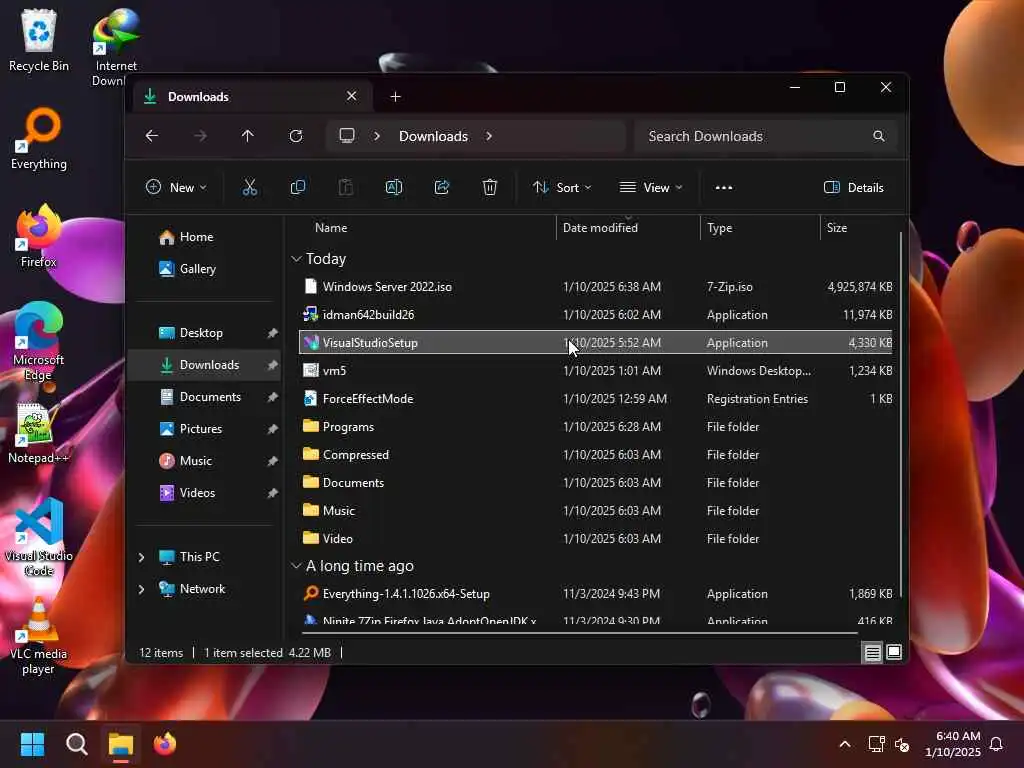The image size is (1024, 768).
Task: Click chevron before Downloads in address bar
Action: pyautogui.click(x=377, y=136)
